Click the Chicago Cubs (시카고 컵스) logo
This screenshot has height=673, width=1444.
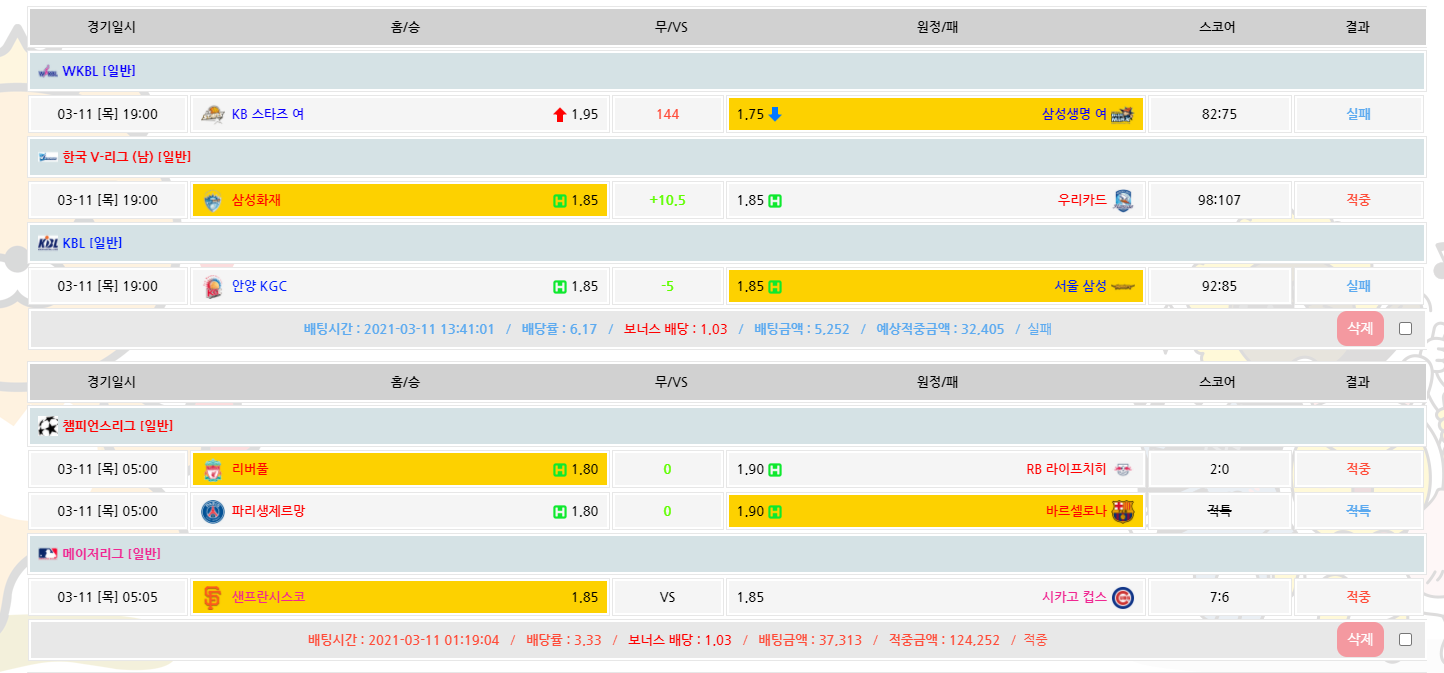[x=1123, y=598]
